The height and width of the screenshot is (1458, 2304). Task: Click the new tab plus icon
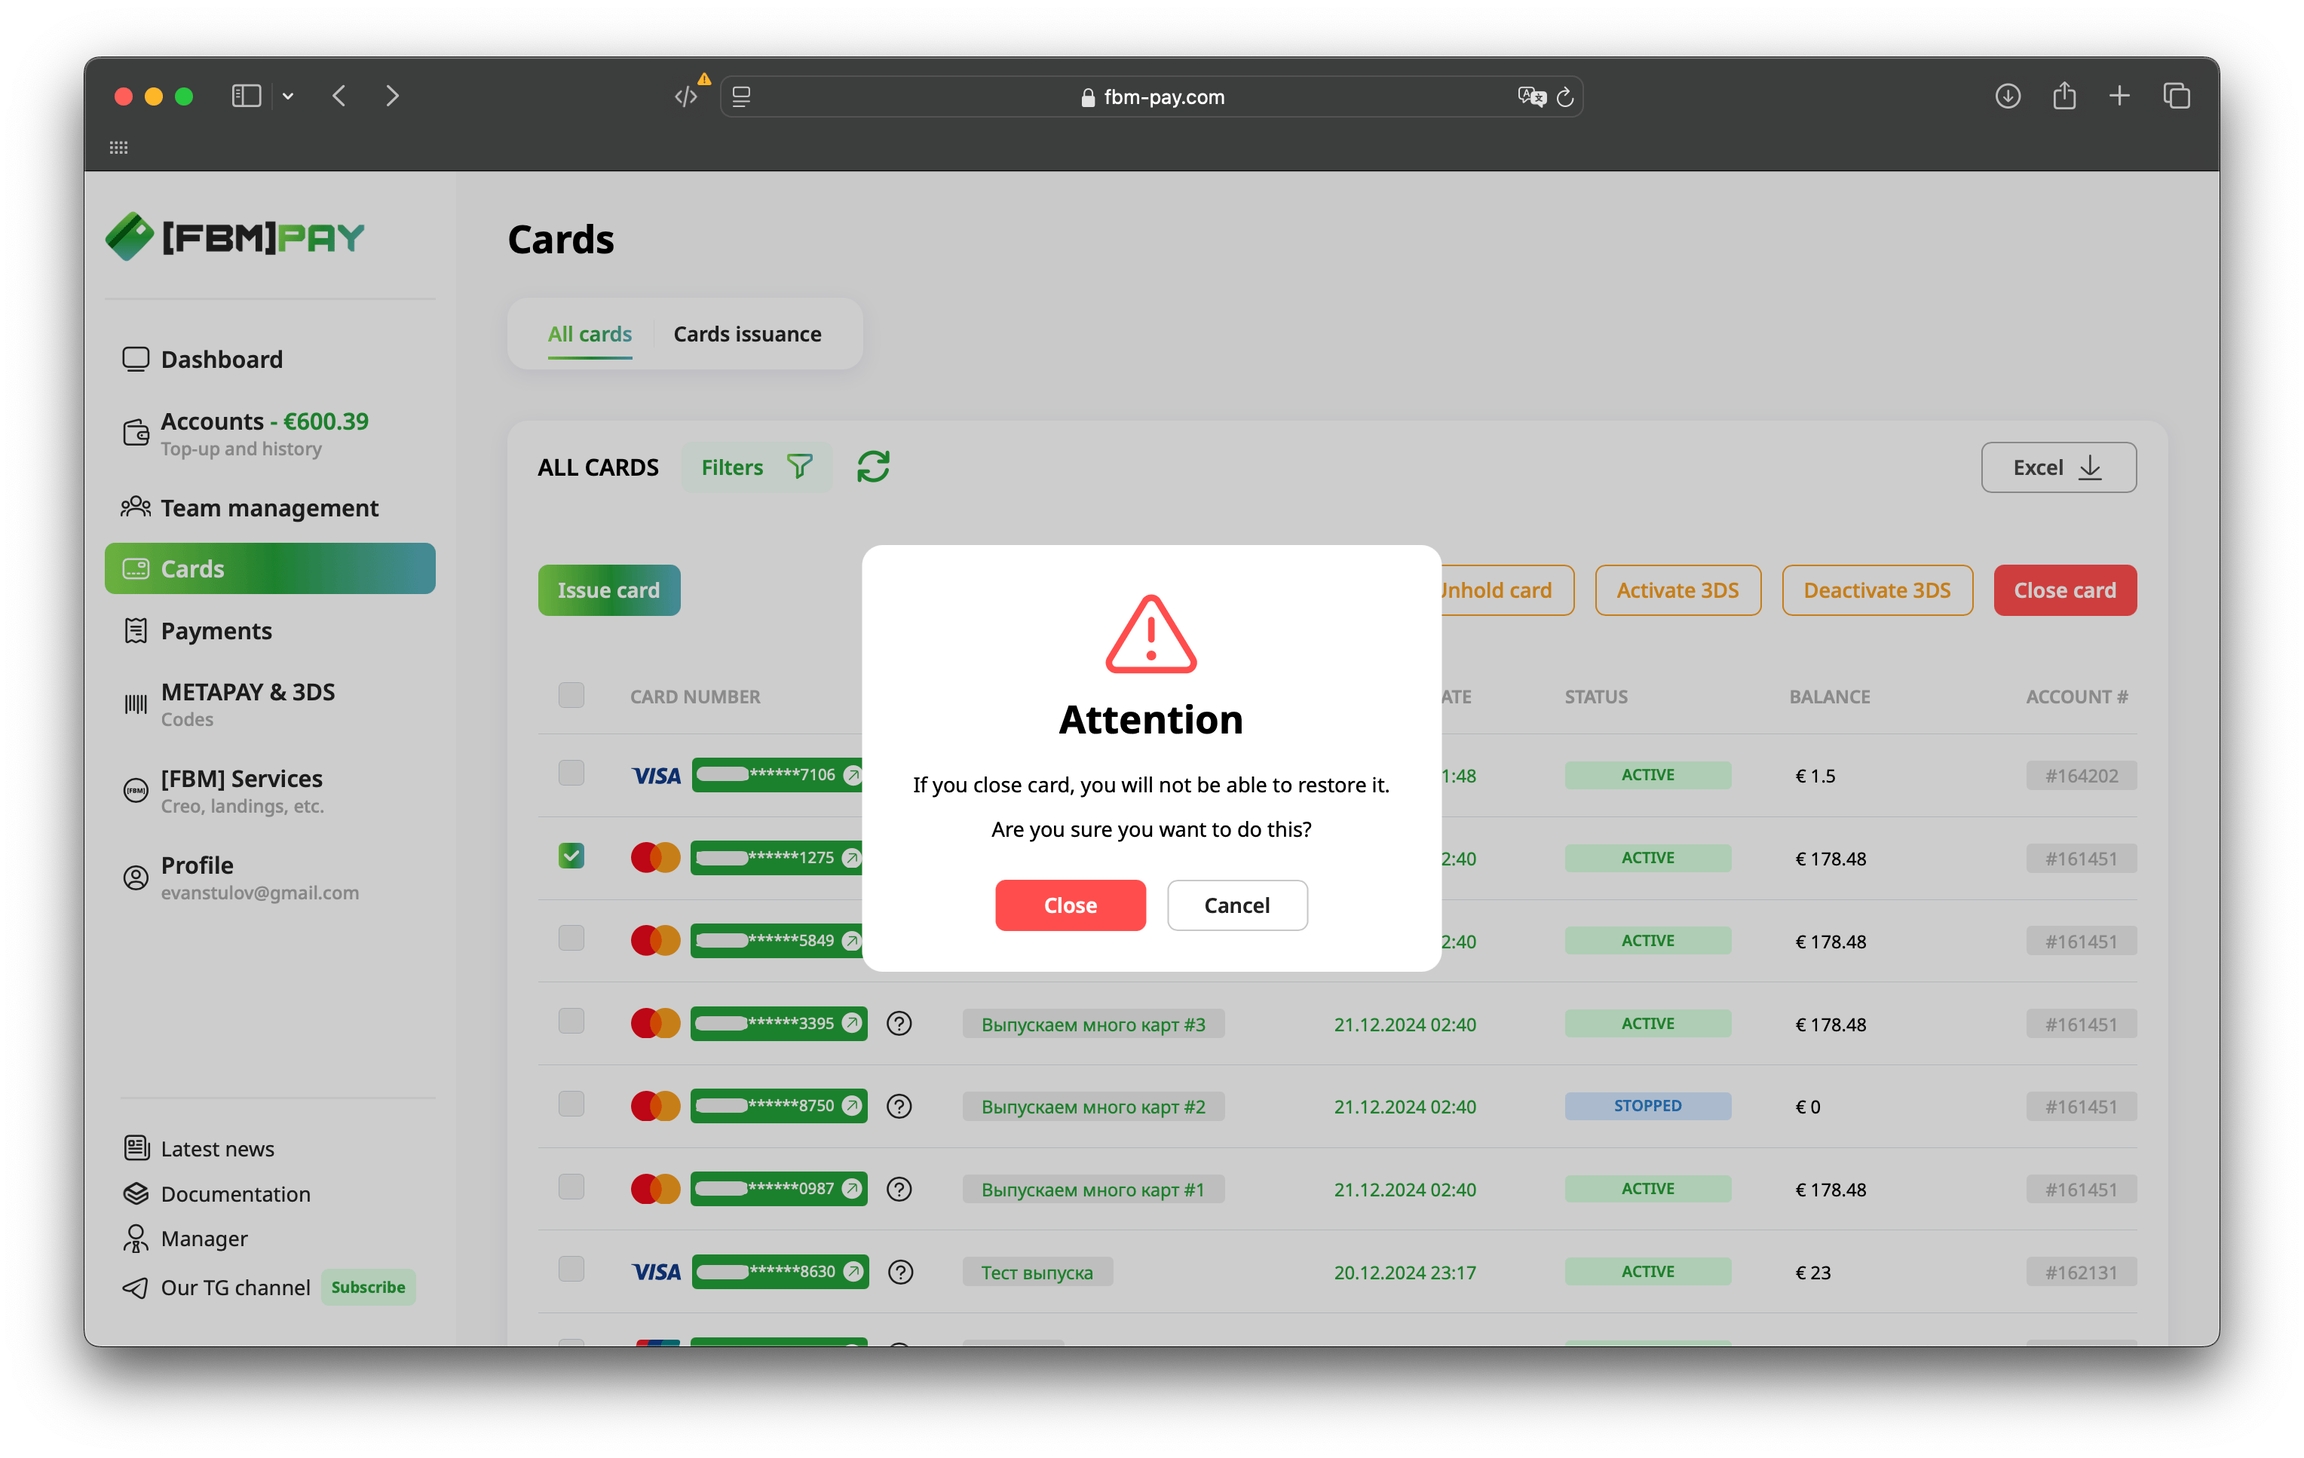[x=2119, y=96]
